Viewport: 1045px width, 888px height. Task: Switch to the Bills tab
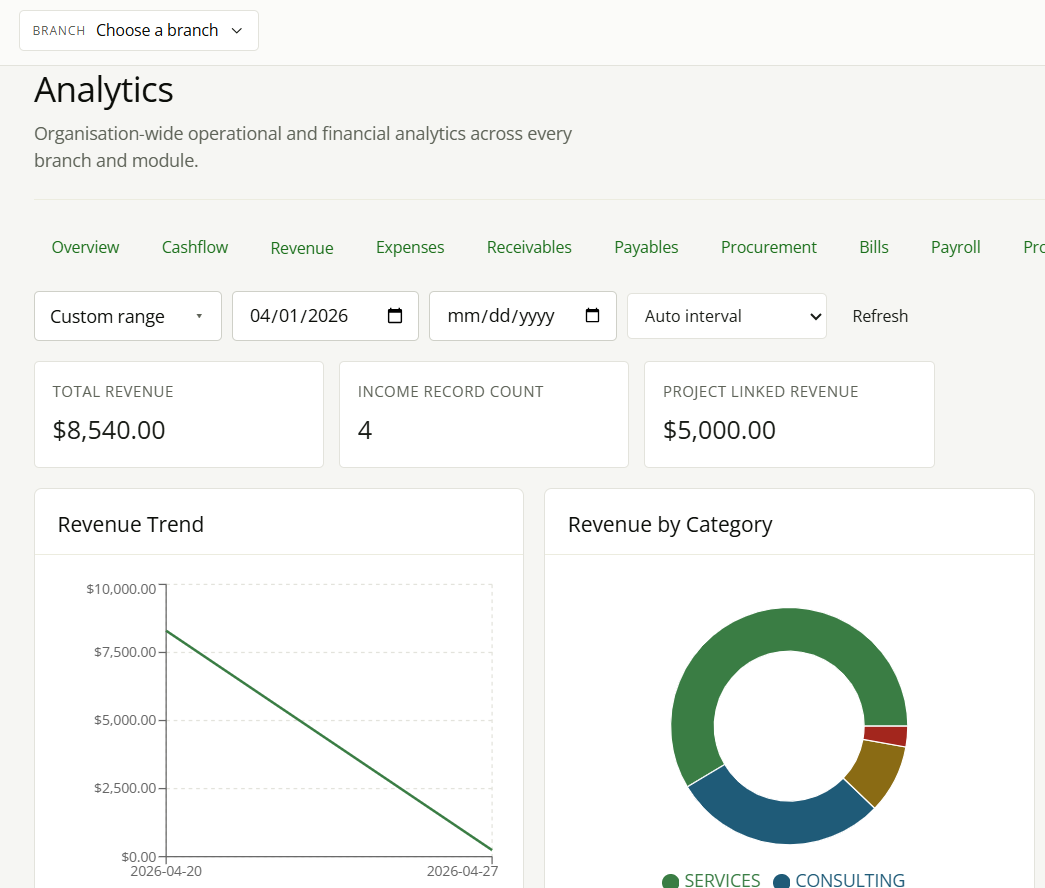[x=874, y=247]
